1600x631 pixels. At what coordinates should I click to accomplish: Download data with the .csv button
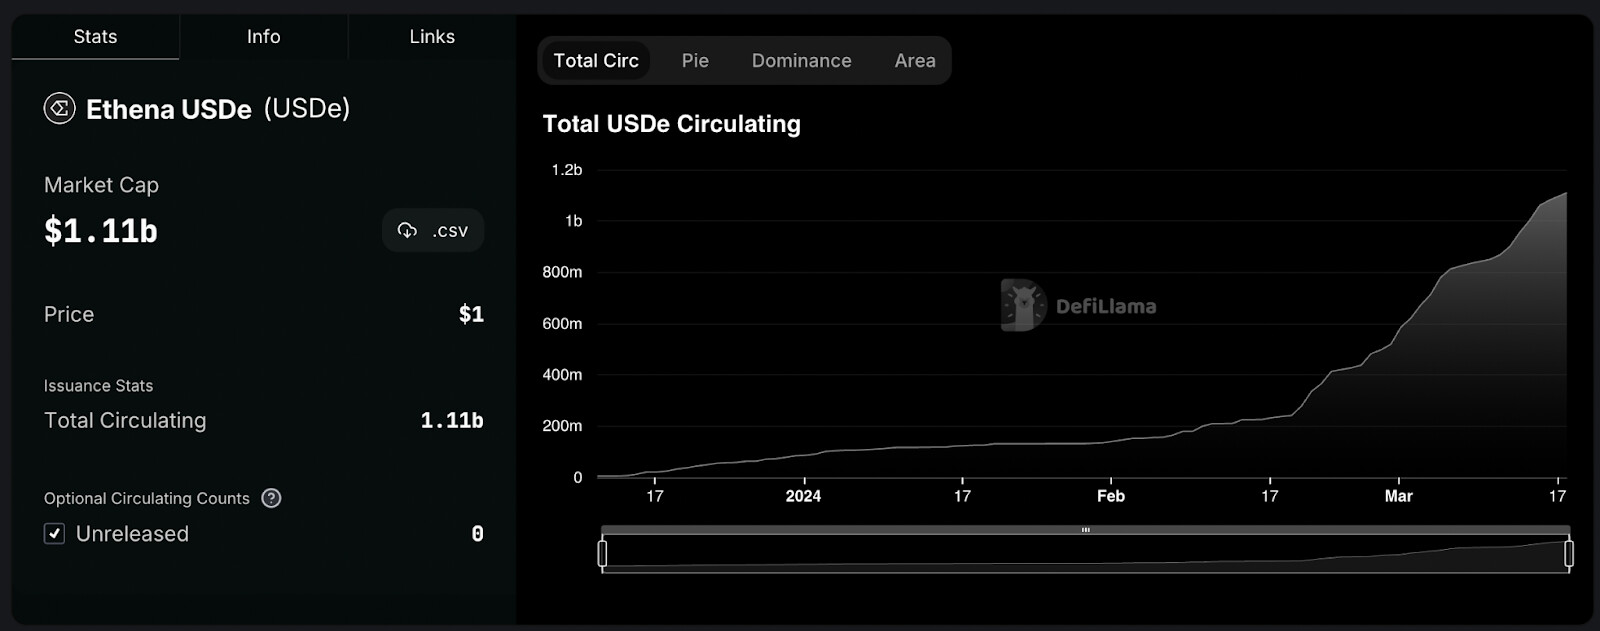(433, 230)
